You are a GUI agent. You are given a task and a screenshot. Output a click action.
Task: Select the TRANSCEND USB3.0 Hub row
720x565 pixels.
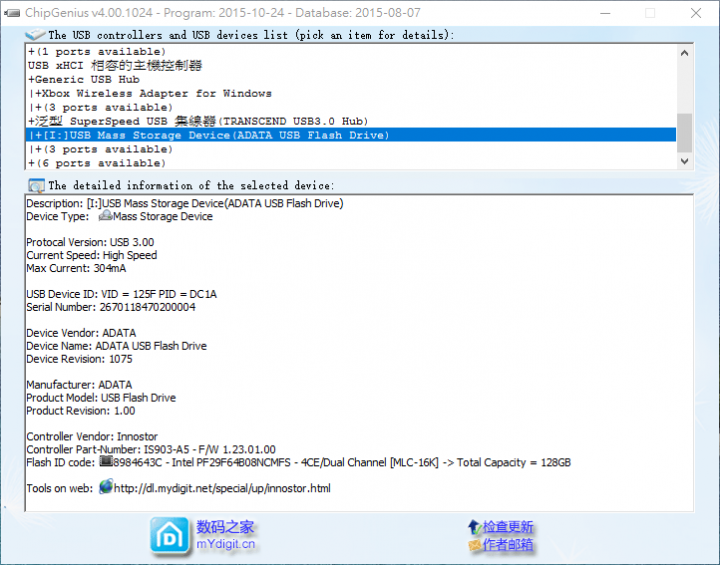351,121
